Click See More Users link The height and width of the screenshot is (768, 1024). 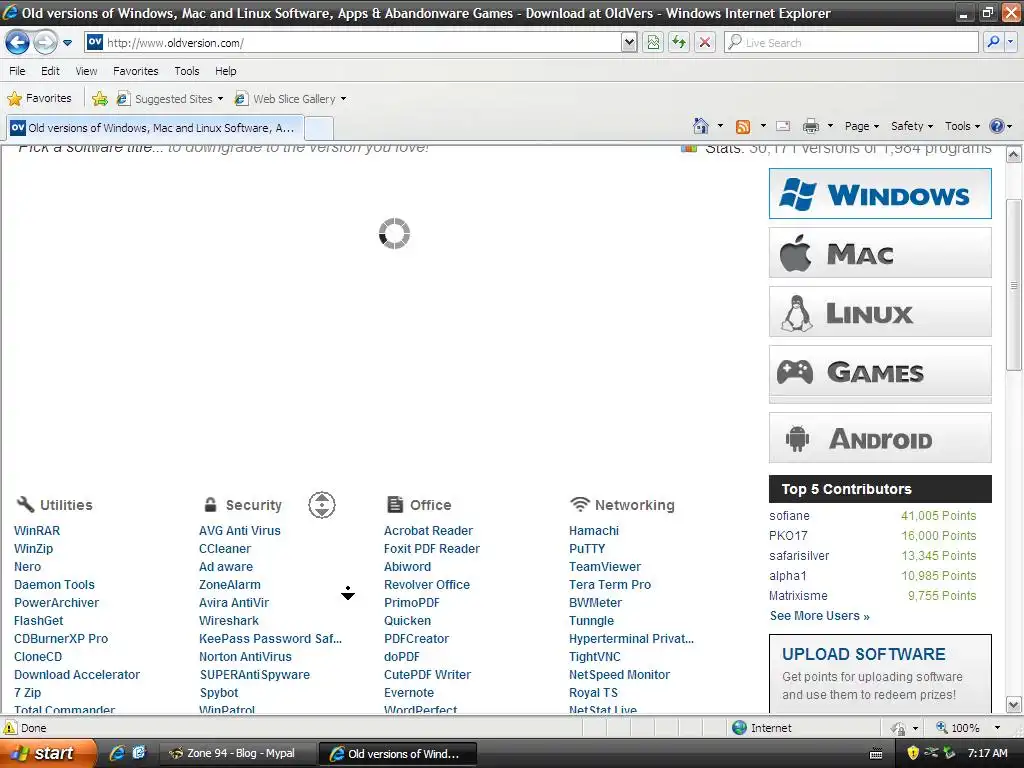tap(820, 616)
